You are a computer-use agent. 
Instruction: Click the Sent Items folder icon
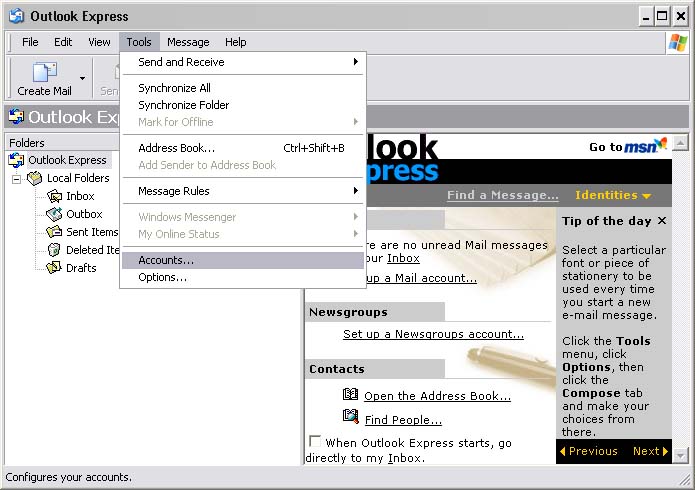click(54, 232)
